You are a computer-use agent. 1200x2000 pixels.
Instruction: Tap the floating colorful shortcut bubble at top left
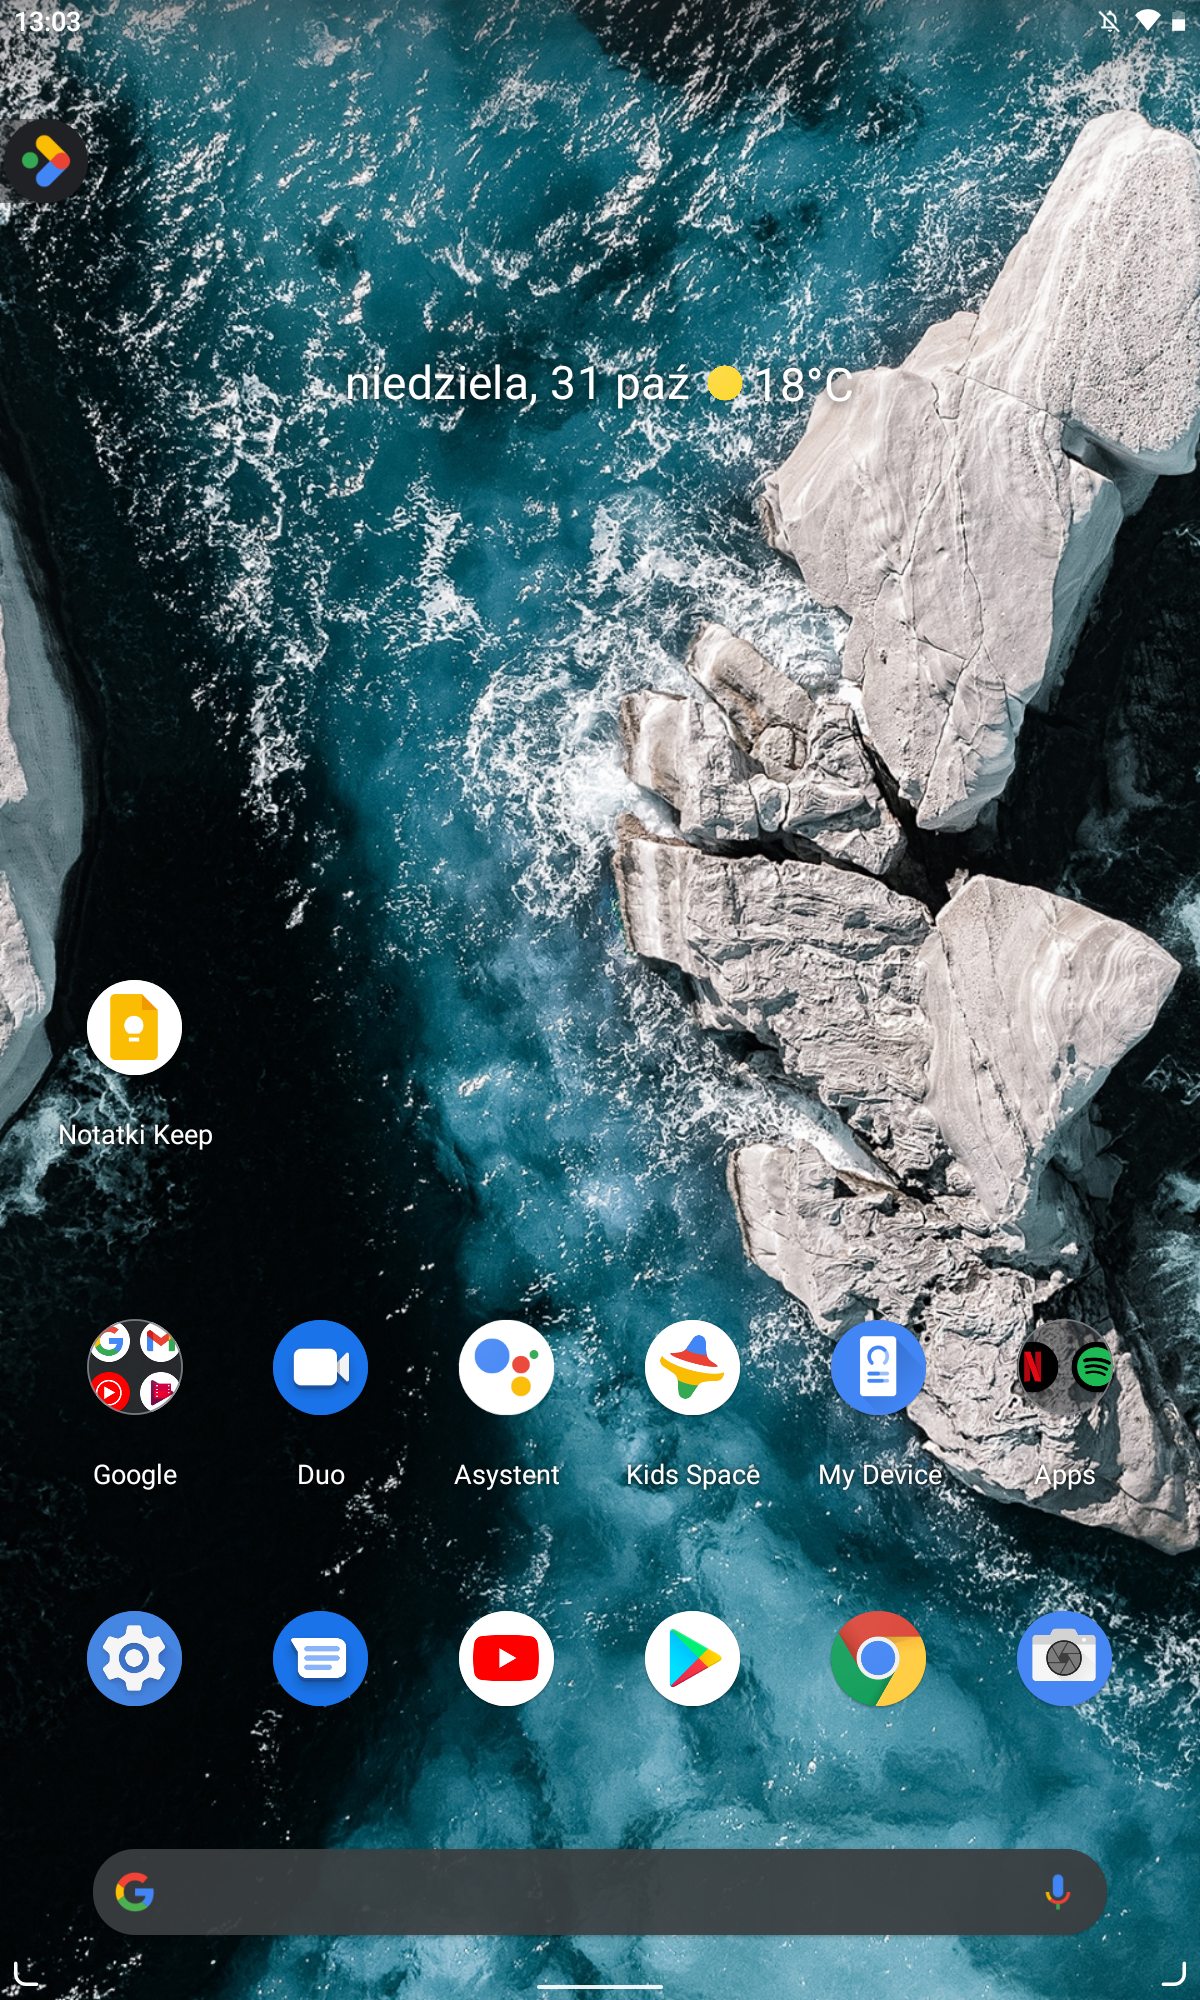[45, 161]
